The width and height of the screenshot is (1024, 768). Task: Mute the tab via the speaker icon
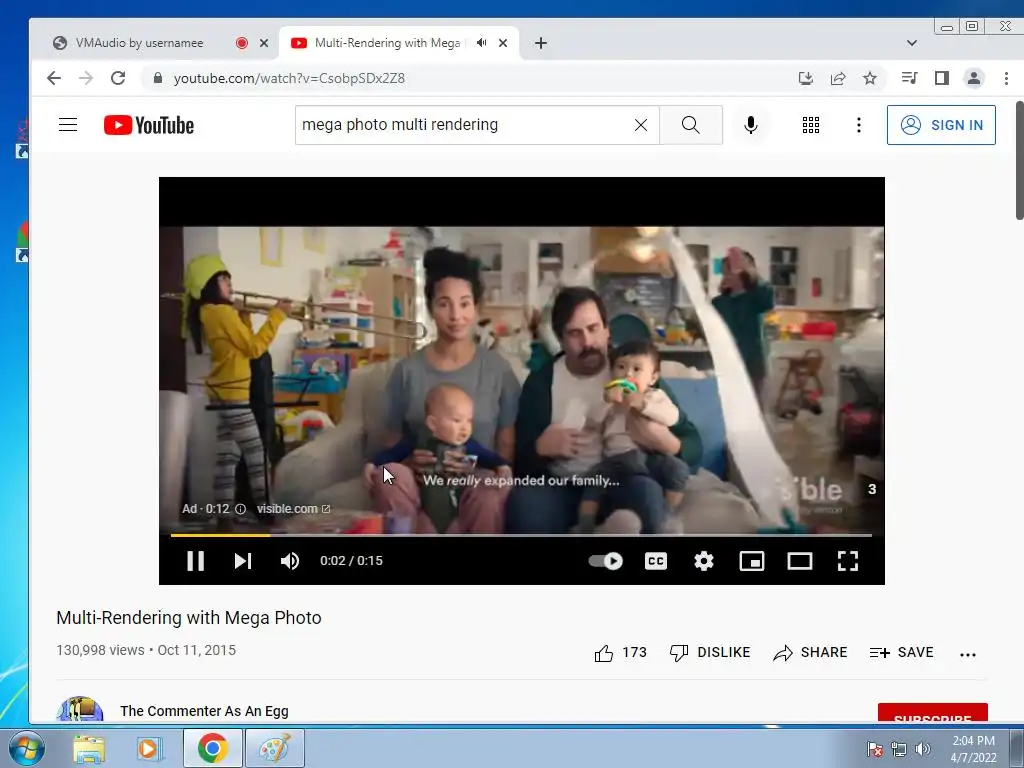click(x=482, y=43)
